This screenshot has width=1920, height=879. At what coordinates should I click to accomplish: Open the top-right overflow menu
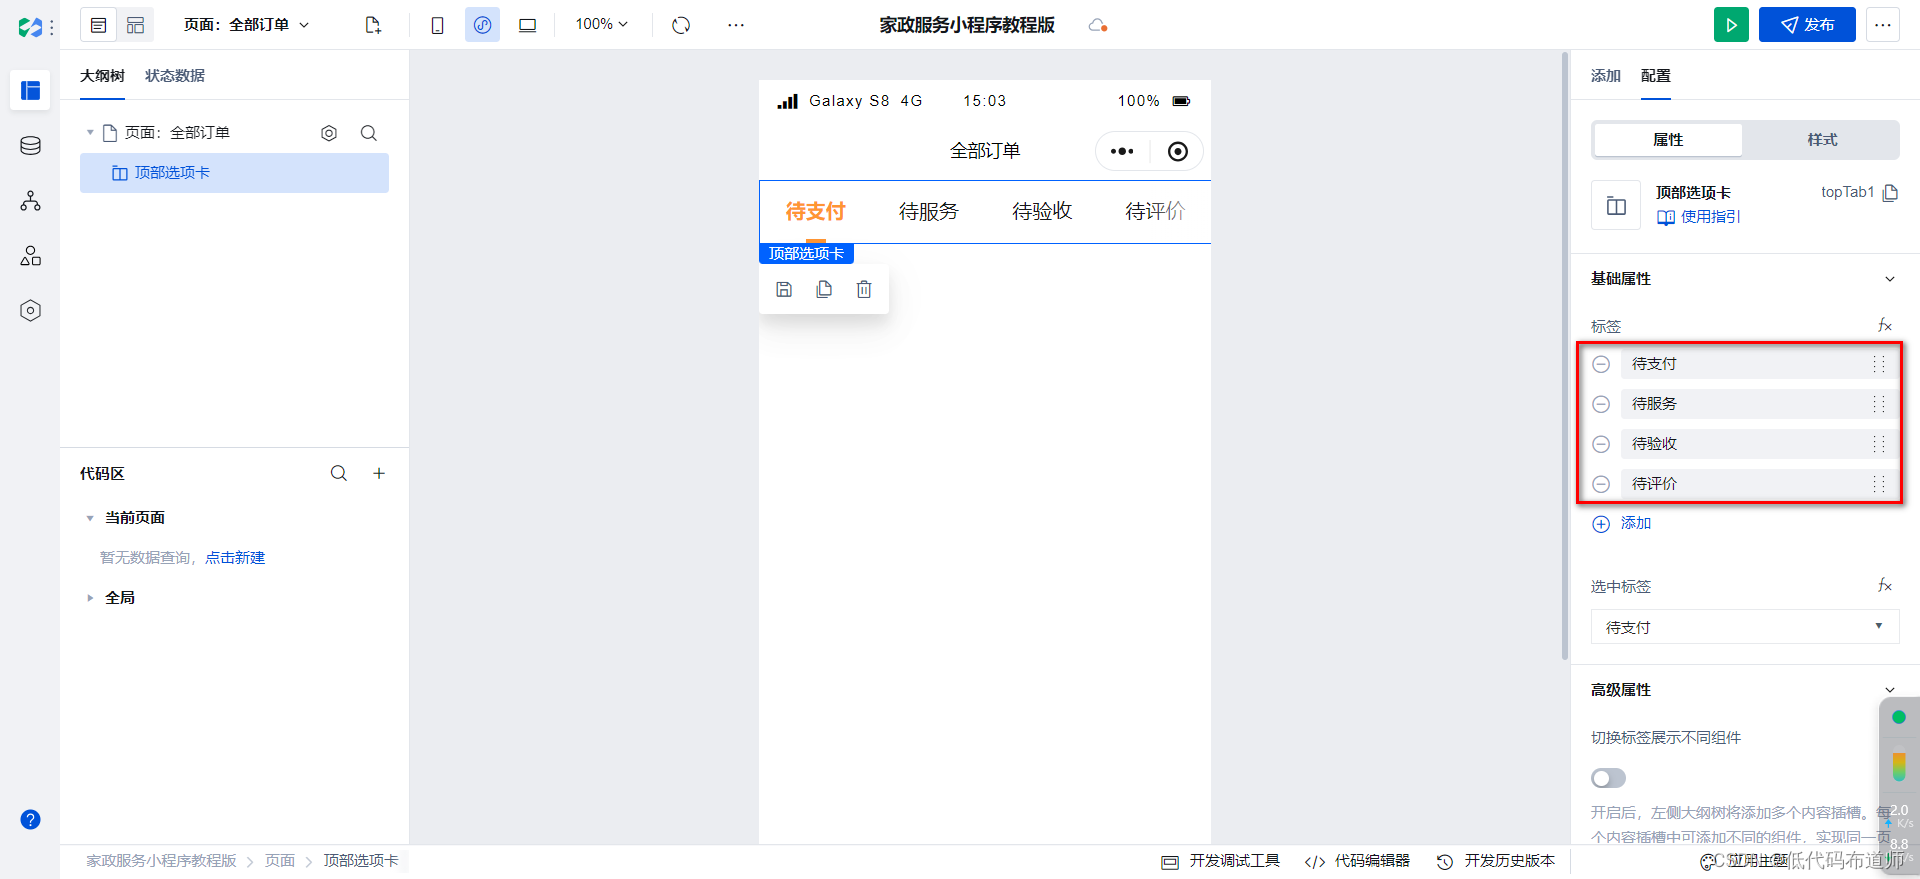tap(1883, 25)
